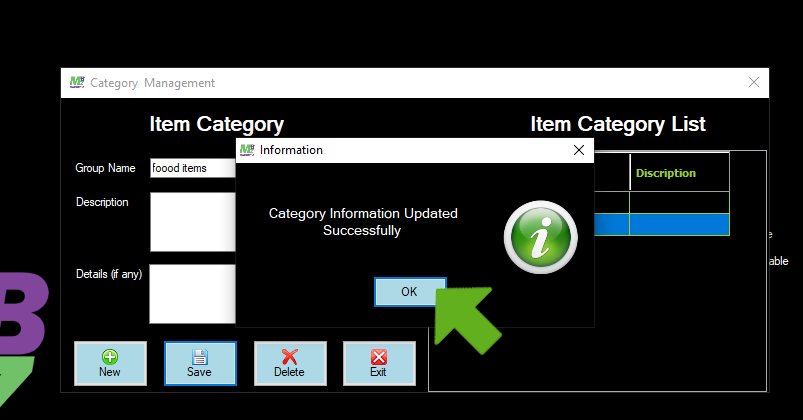Click the Category Management title bar text
This screenshot has width=803, height=420.
[152, 83]
